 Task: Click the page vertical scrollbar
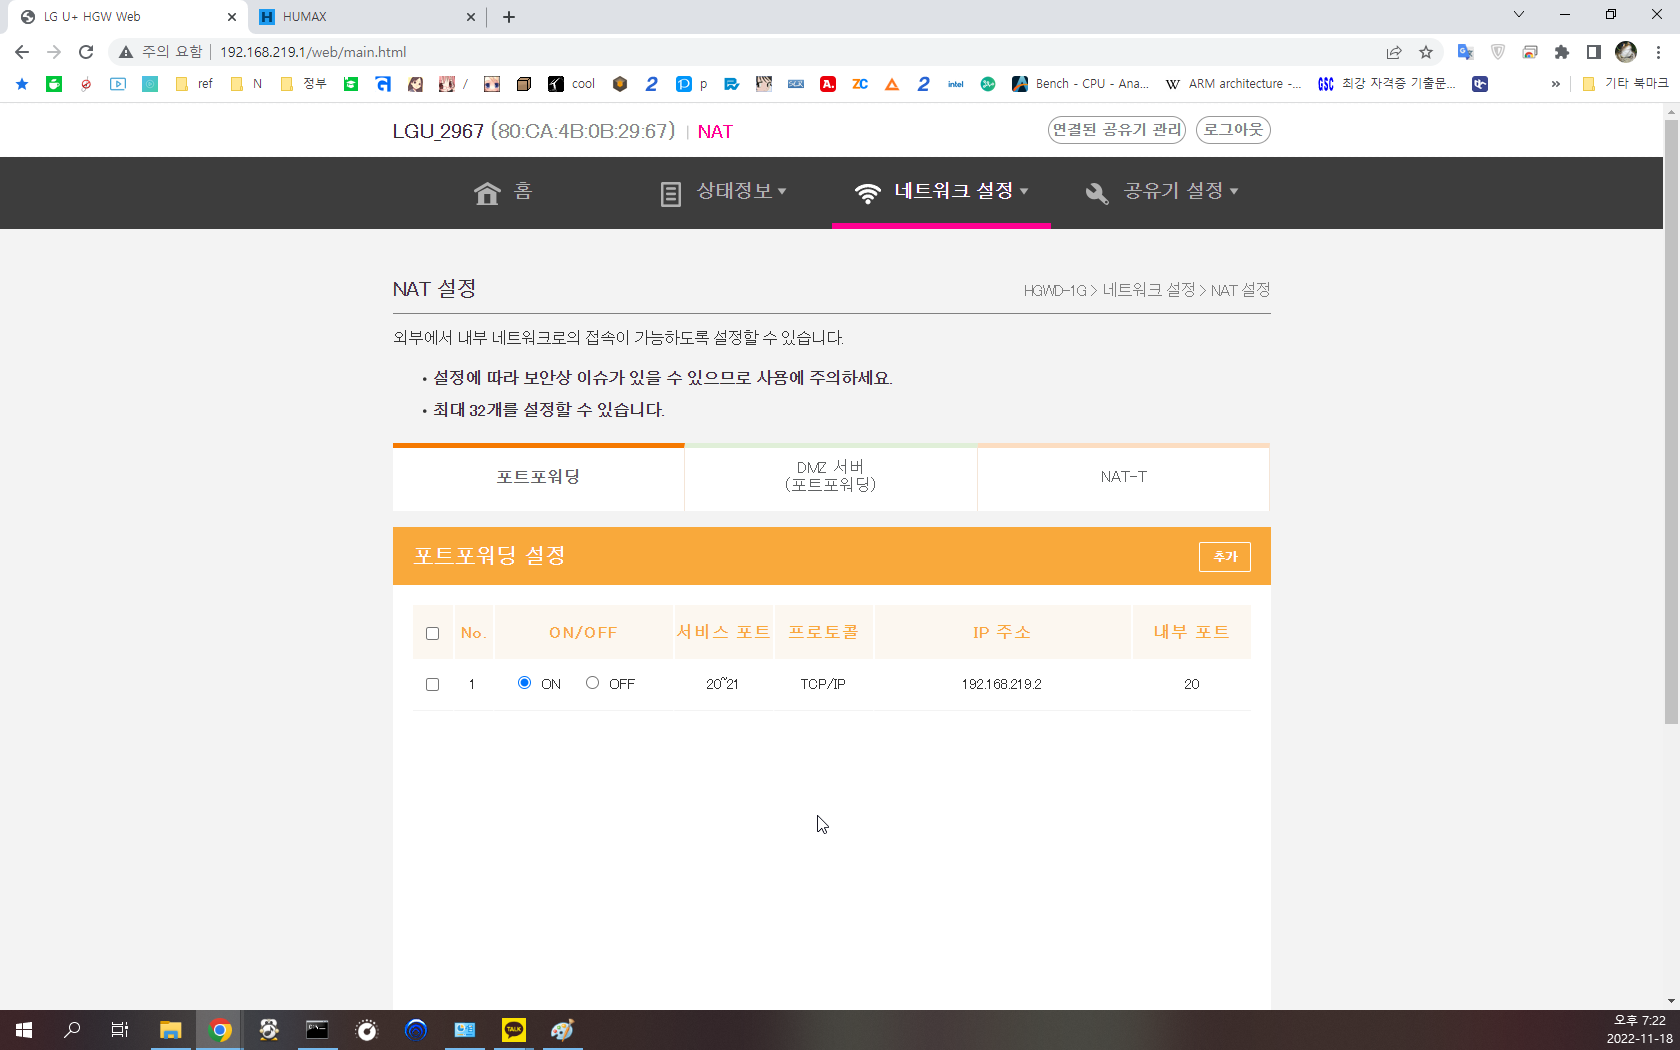pos(1671,420)
